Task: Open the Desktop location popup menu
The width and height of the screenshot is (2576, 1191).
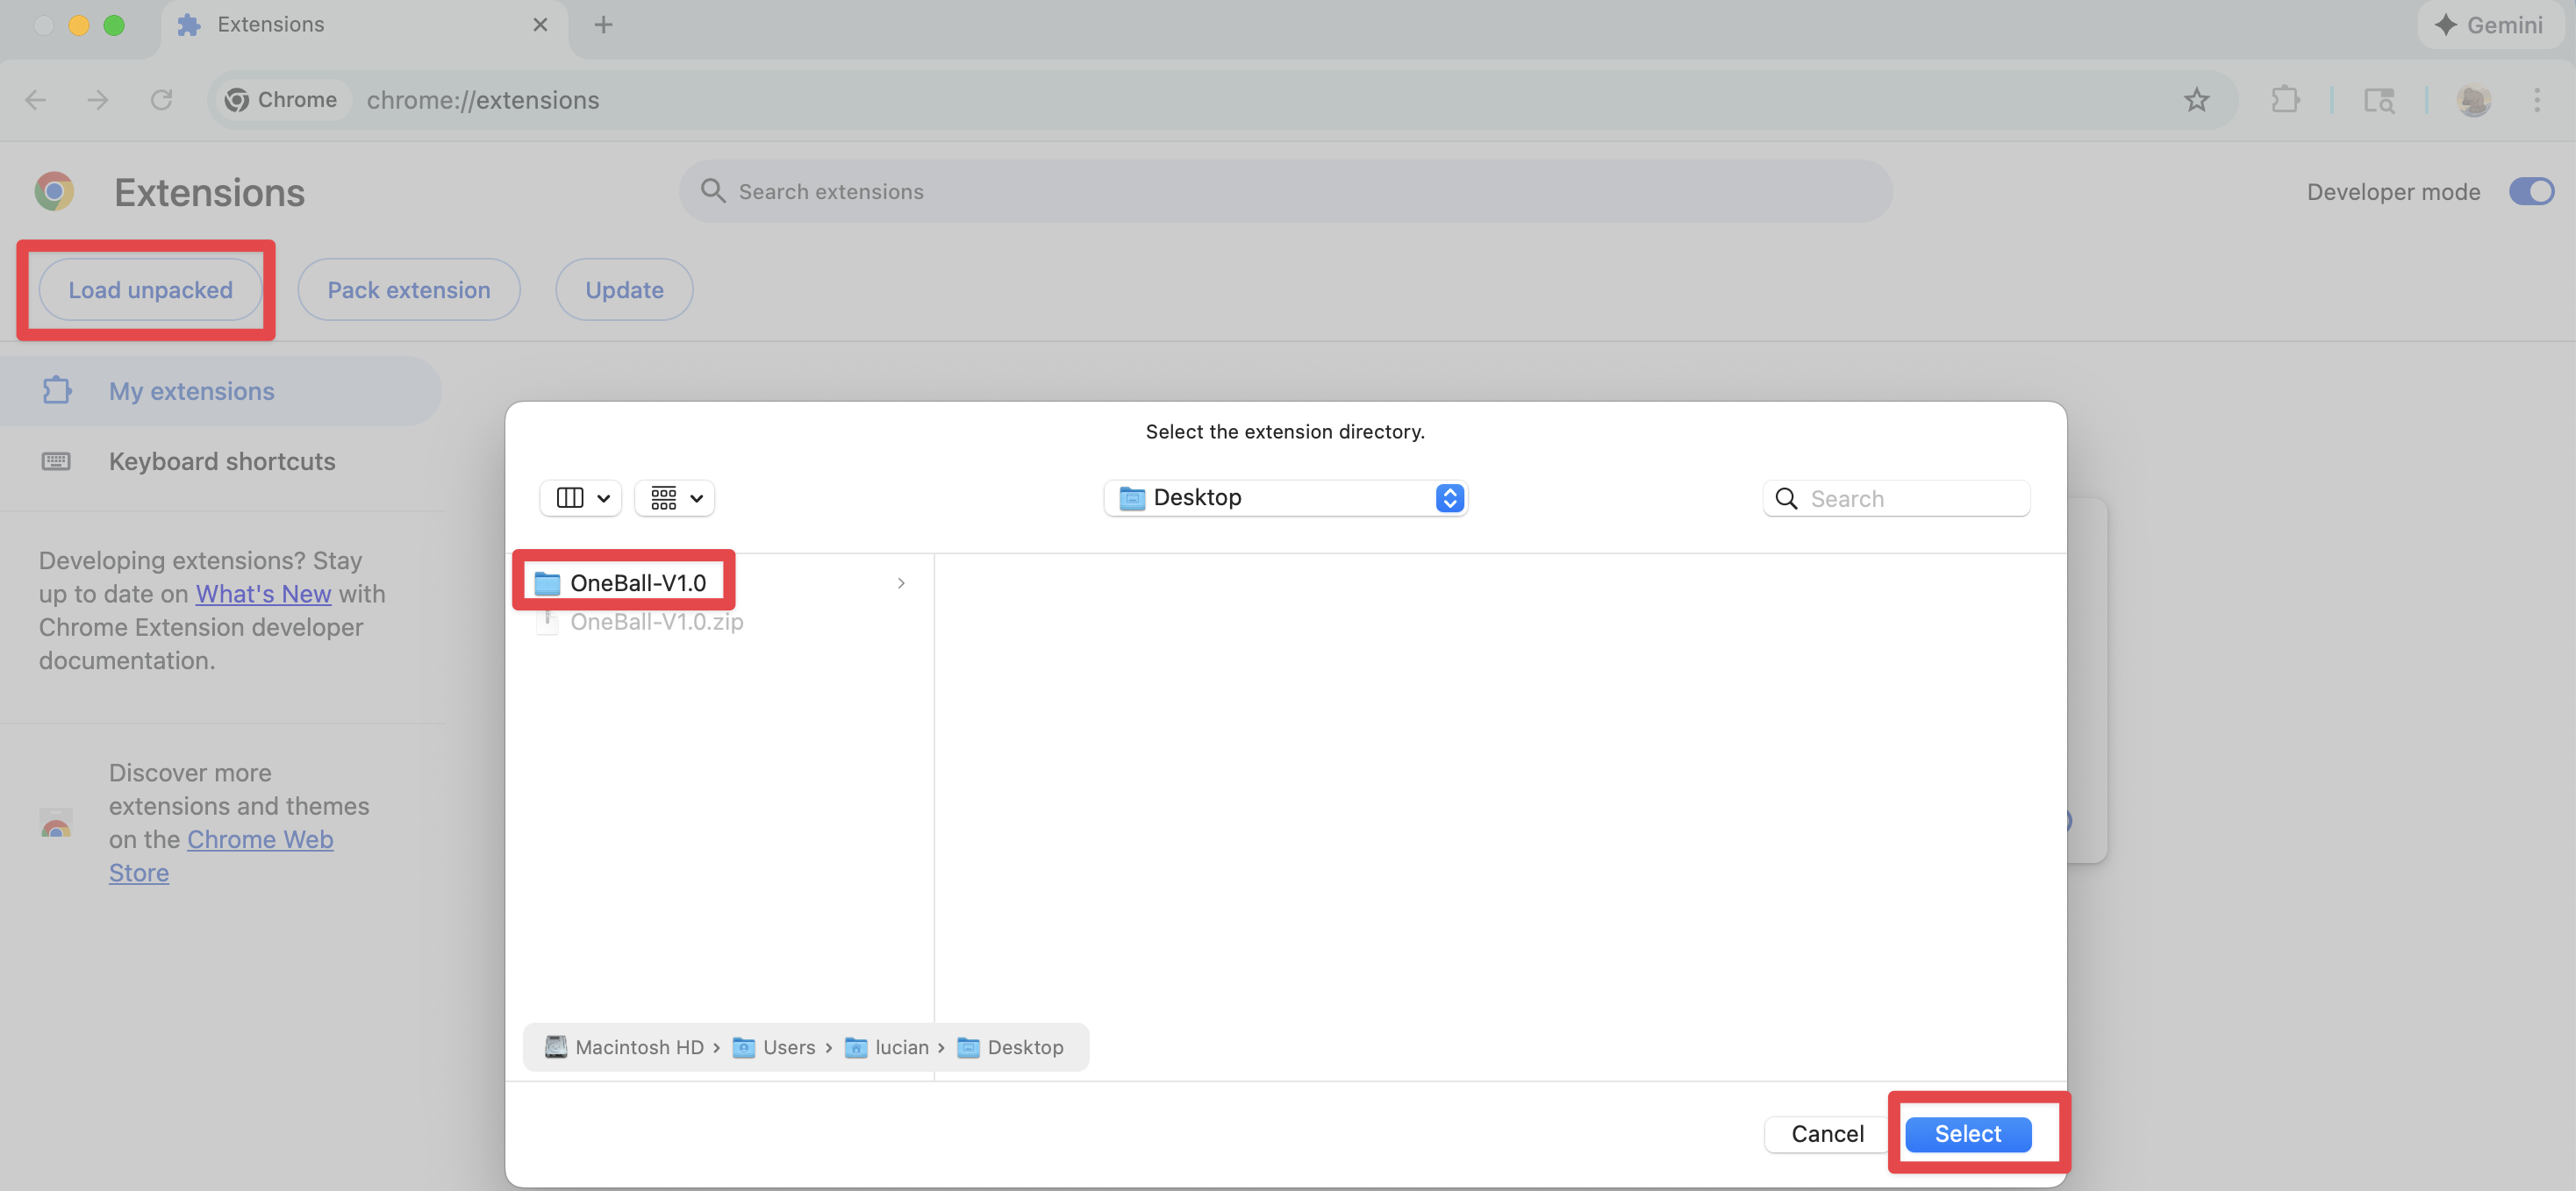Action: (1285, 498)
